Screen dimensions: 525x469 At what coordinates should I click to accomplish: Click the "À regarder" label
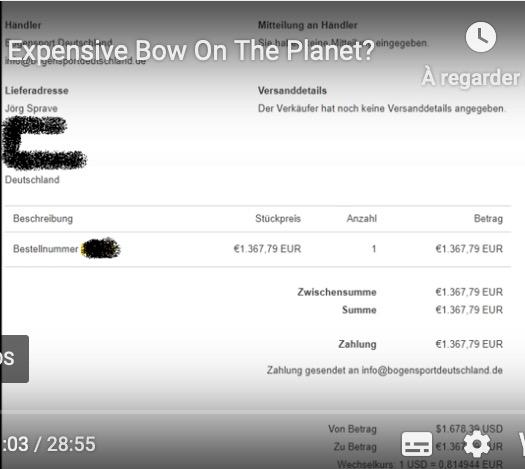point(471,78)
